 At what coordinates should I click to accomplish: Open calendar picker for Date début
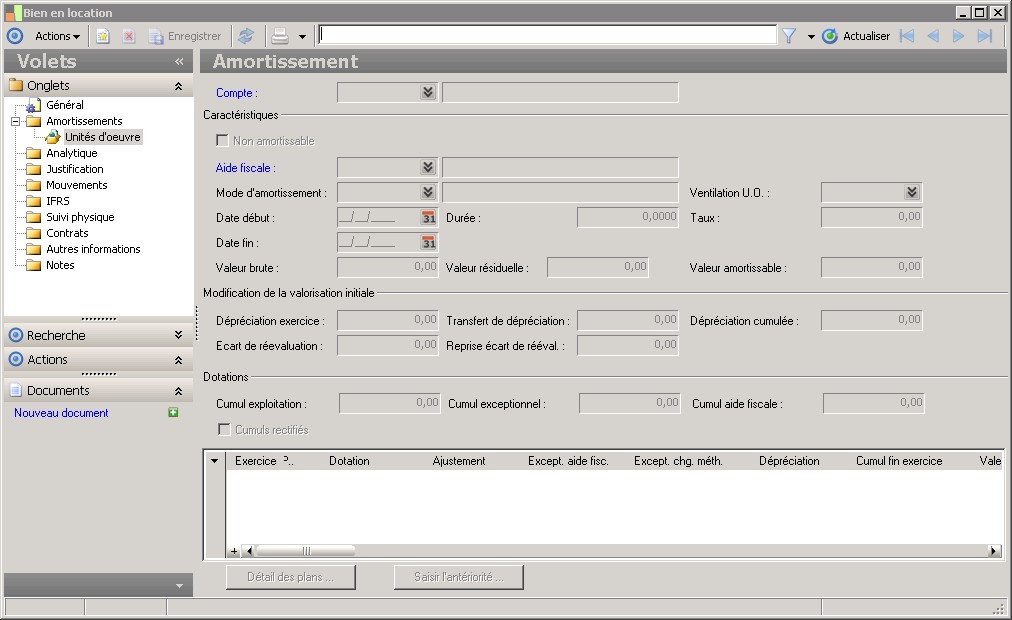428,217
